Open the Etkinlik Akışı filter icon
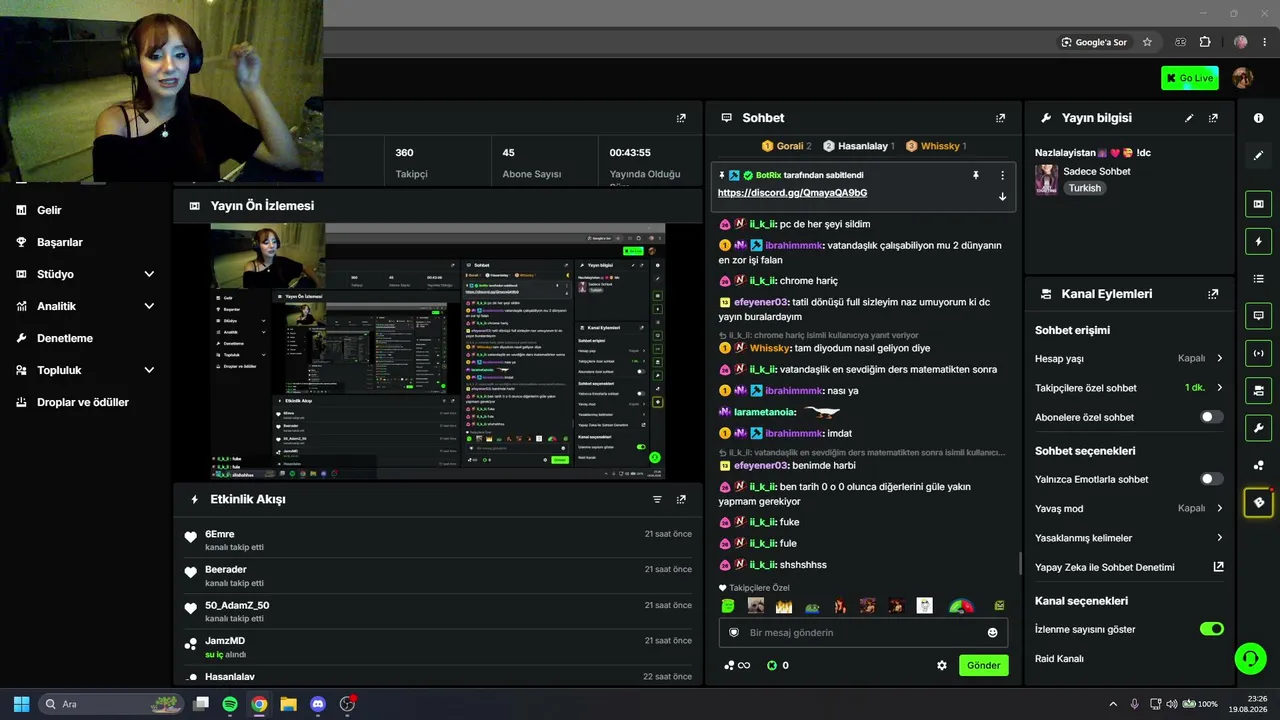The height and width of the screenshot is (720, 1280). click(657, 499)
